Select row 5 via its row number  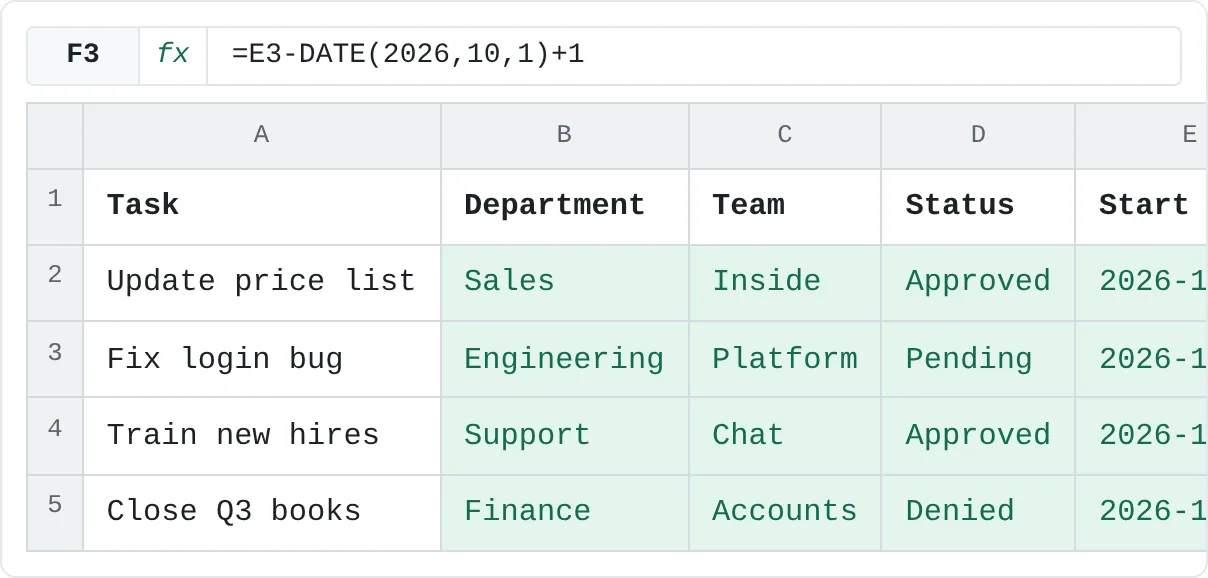pos(55,512)
